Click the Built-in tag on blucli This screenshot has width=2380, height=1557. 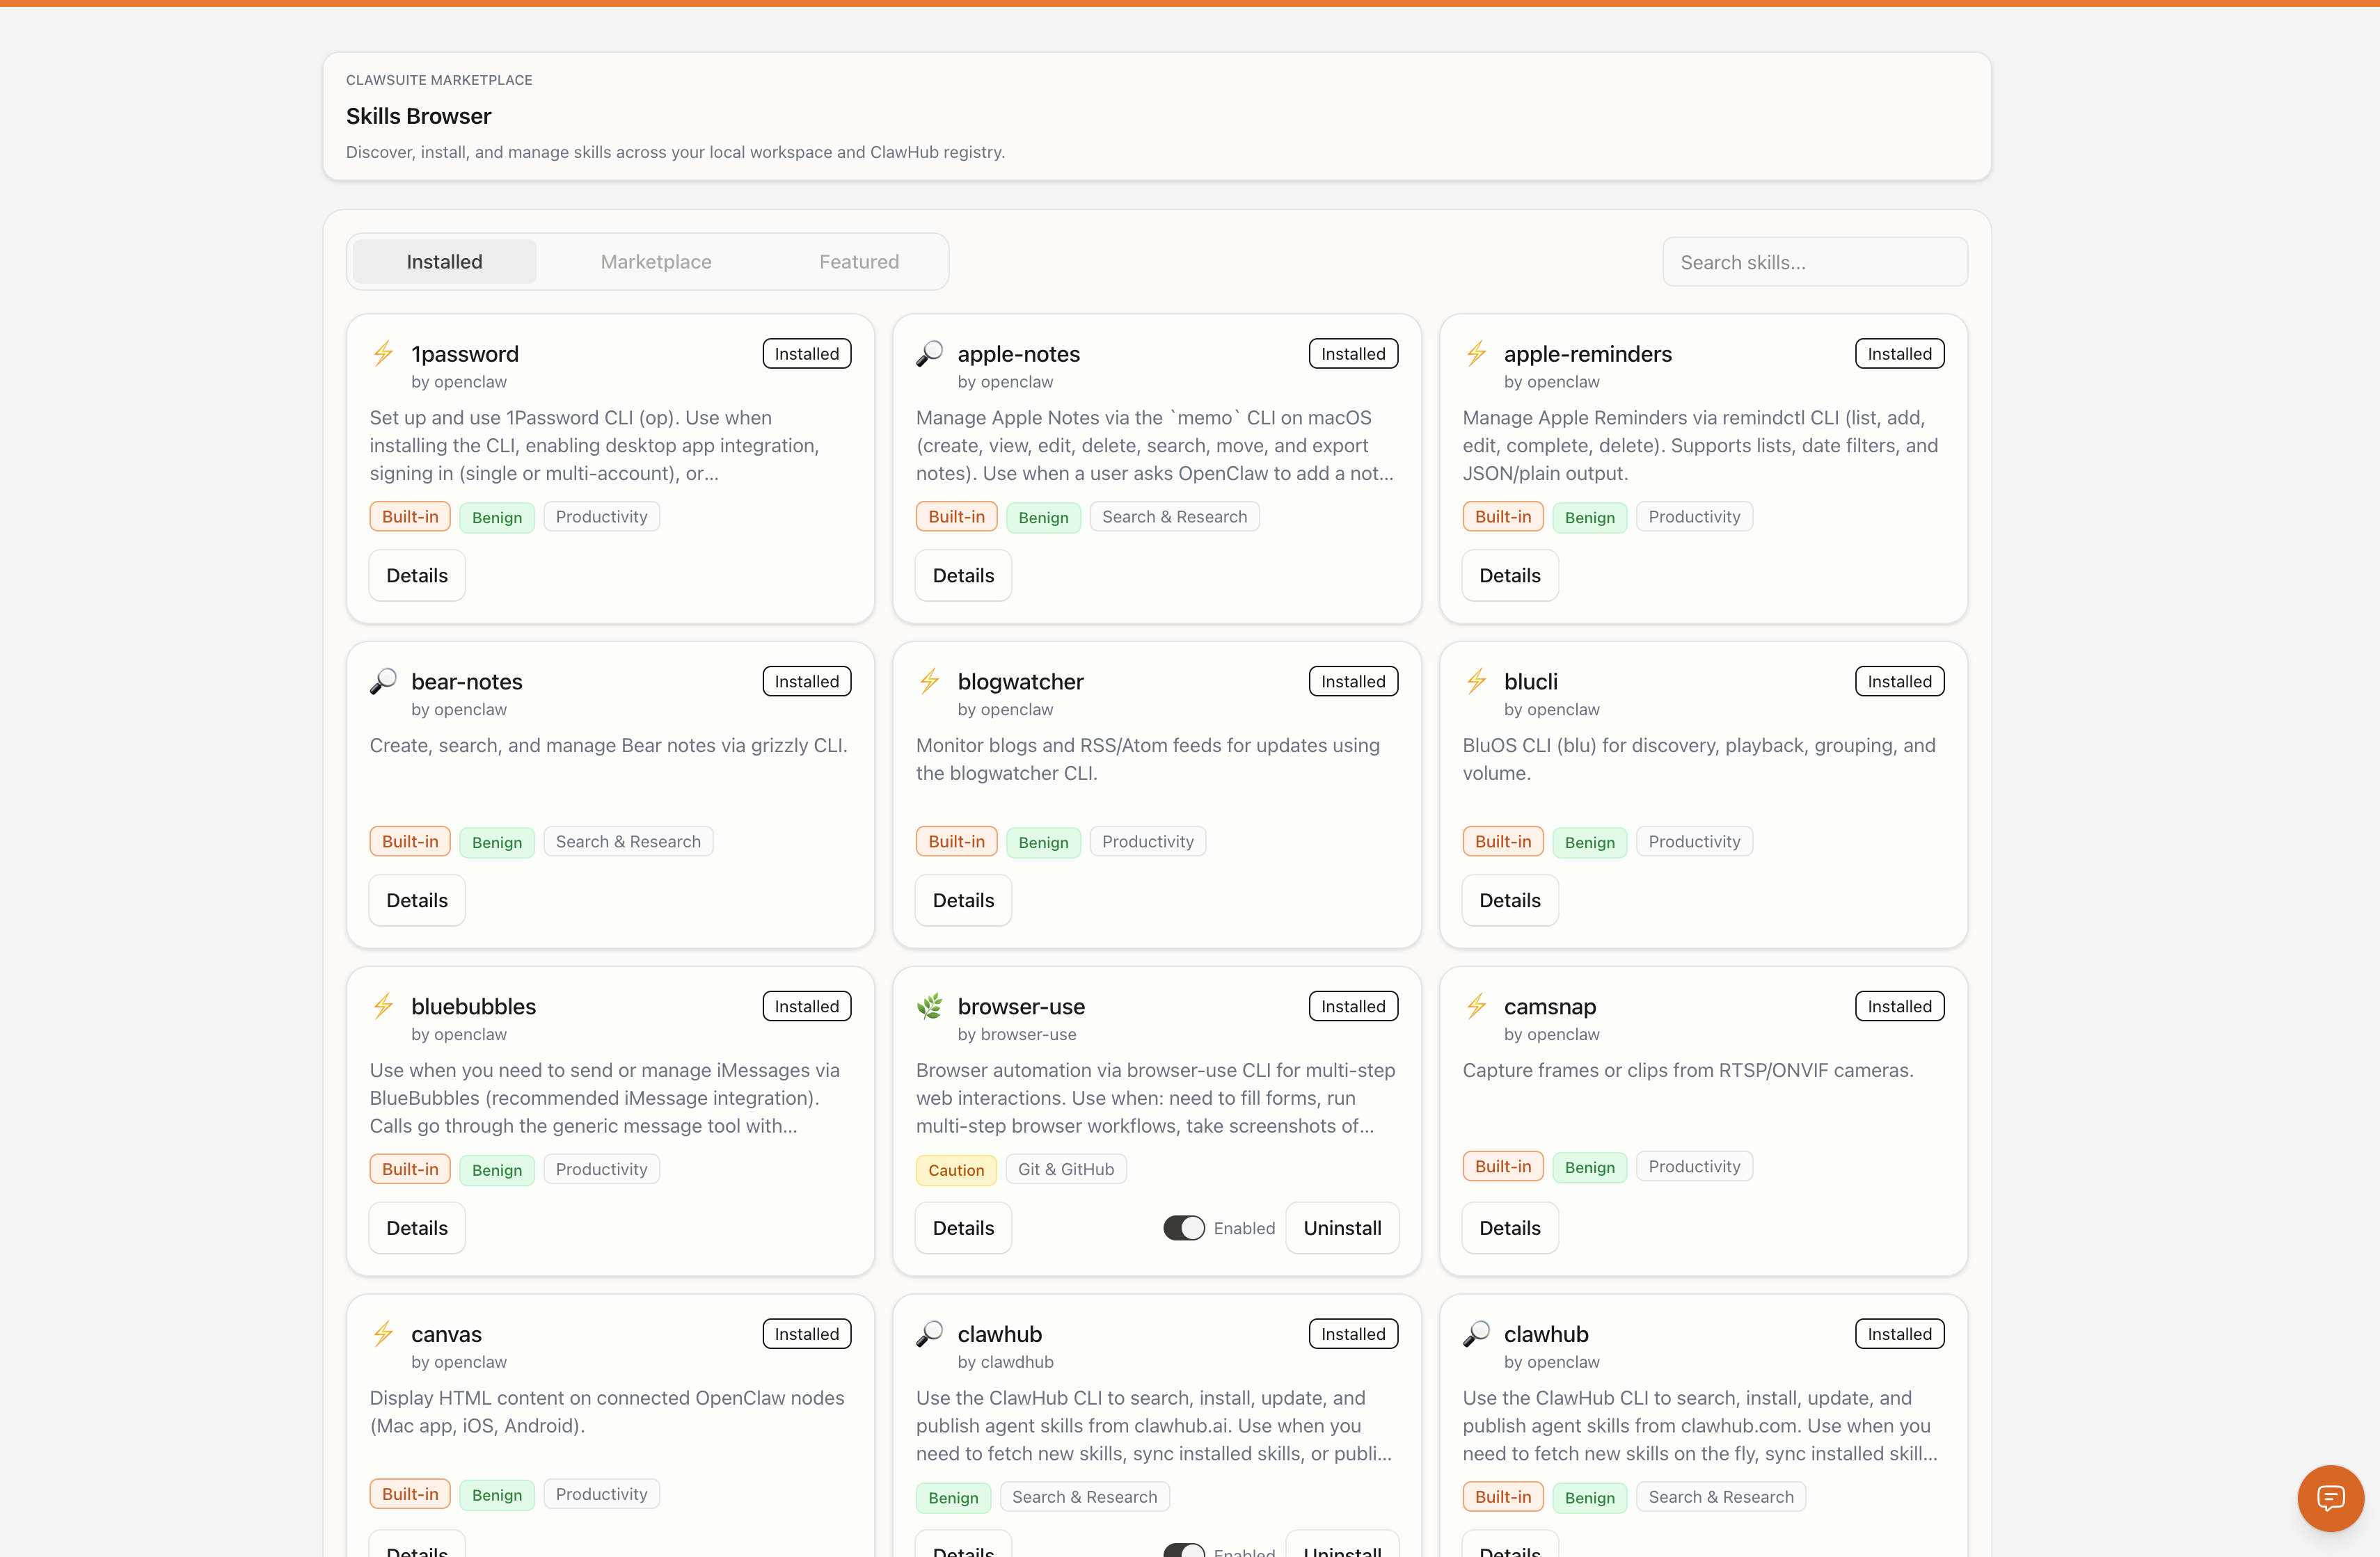pyautogui.click(x=1503, y=842)
